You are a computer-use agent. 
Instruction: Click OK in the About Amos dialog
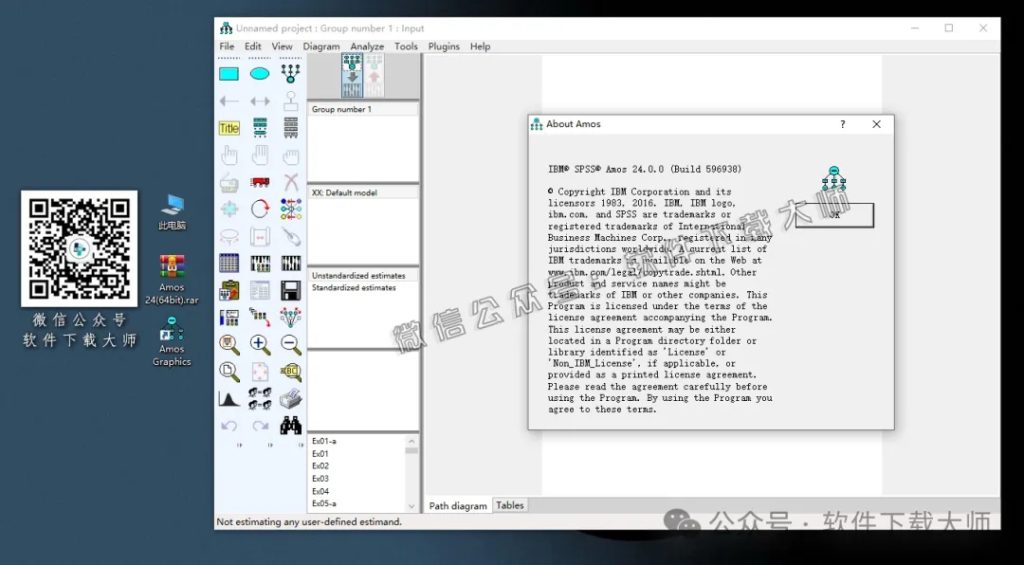[834, 215]
